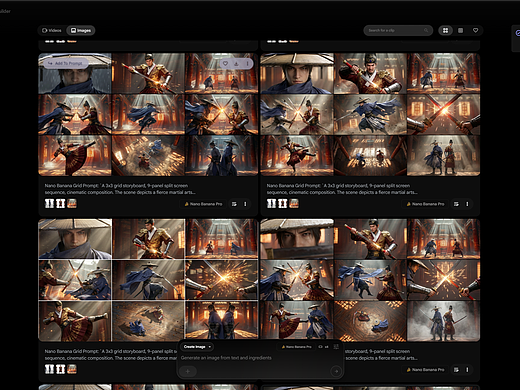Select the single tile view icon

pyautogui.click(x=460, y=30)
